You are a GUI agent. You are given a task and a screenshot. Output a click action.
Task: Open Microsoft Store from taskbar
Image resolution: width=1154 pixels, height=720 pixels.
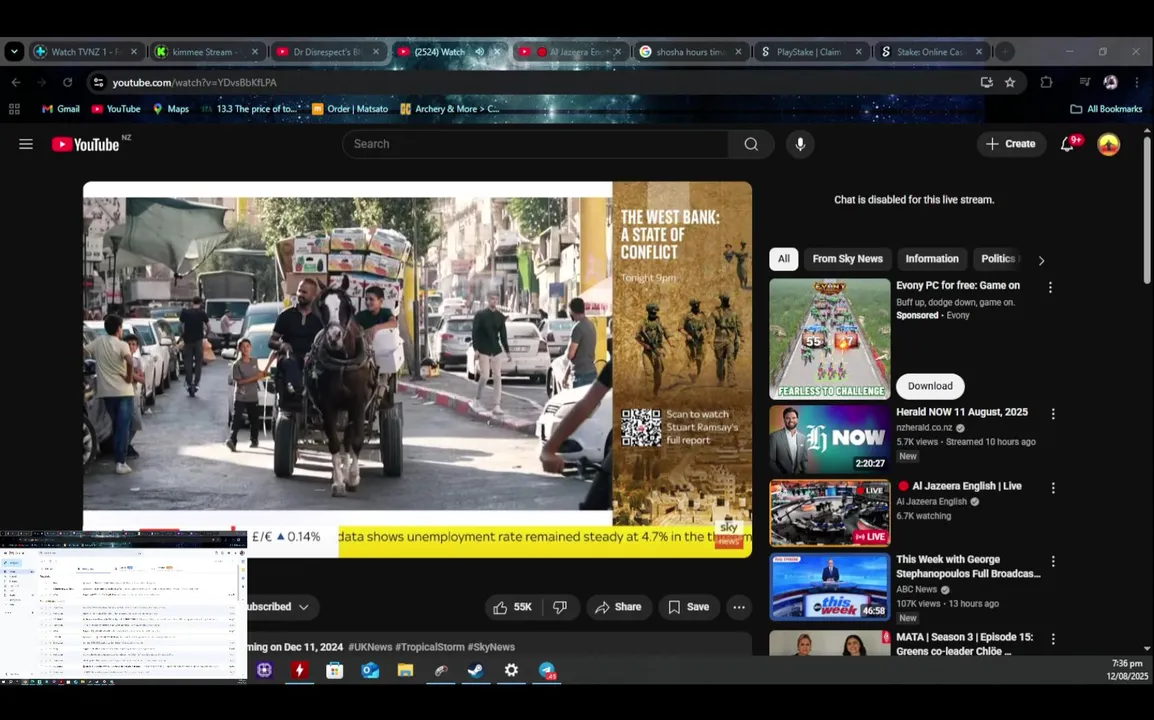point(335,670)
